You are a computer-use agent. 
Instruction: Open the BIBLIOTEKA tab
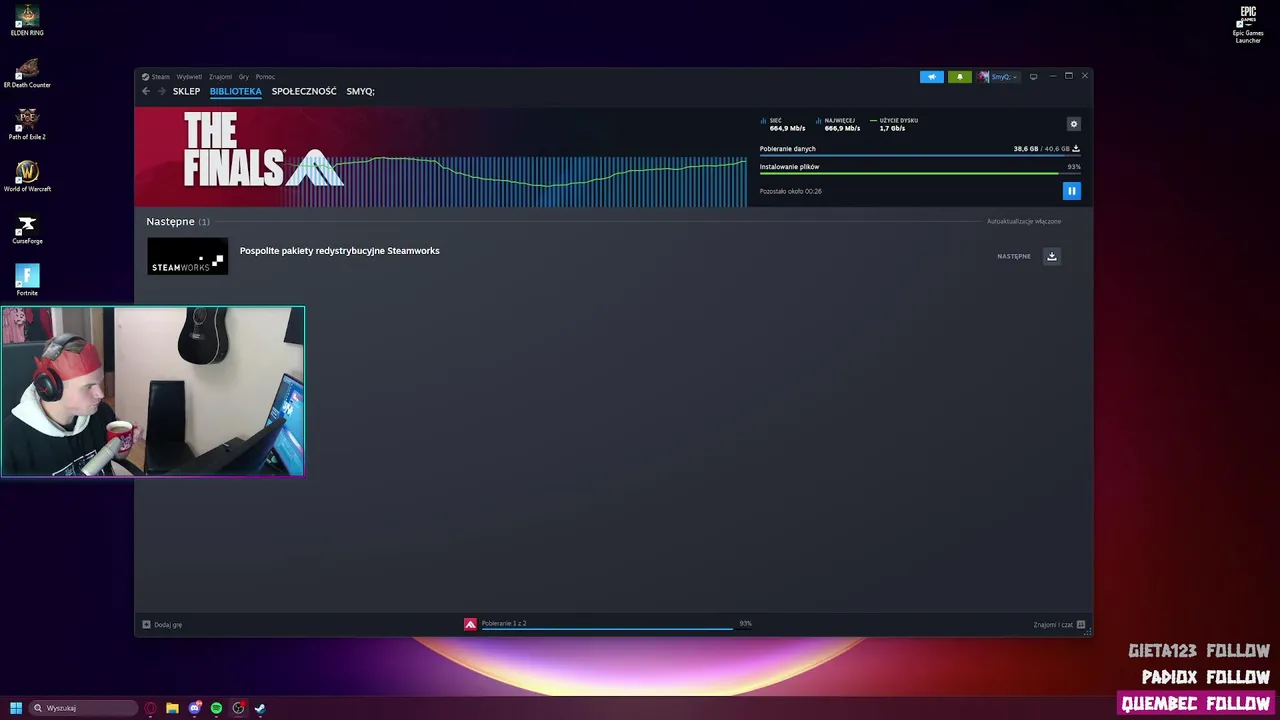(x=236, y=91)
